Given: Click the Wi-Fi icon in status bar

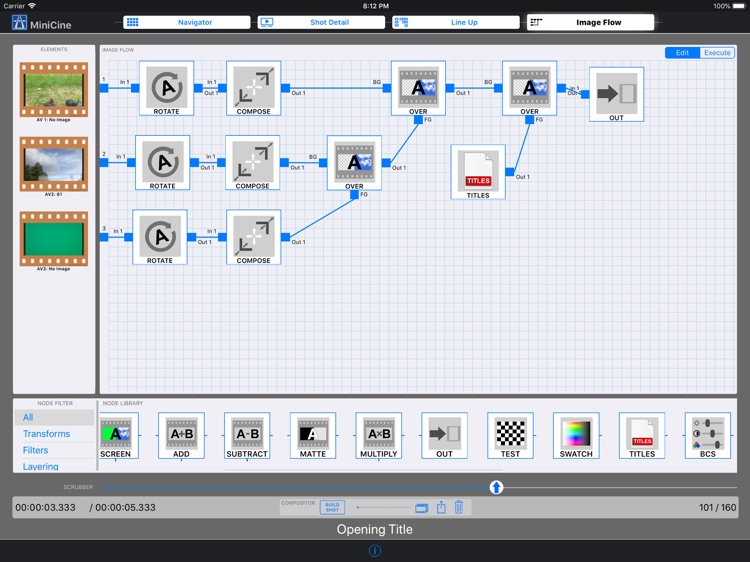Looking at the screenshot, I should pos(32,6).
